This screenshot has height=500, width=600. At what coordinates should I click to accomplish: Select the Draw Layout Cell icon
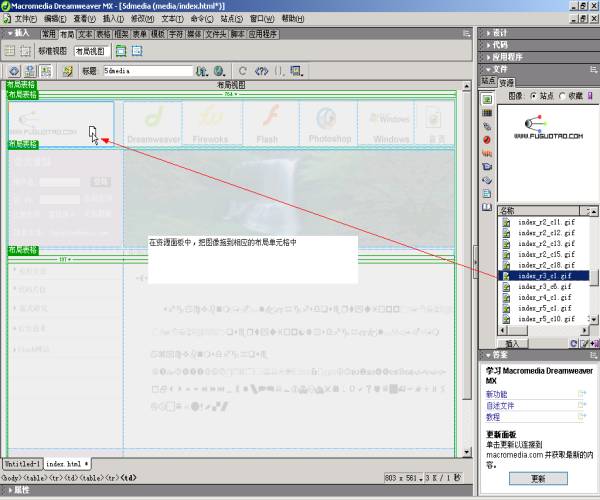[137, 51]
